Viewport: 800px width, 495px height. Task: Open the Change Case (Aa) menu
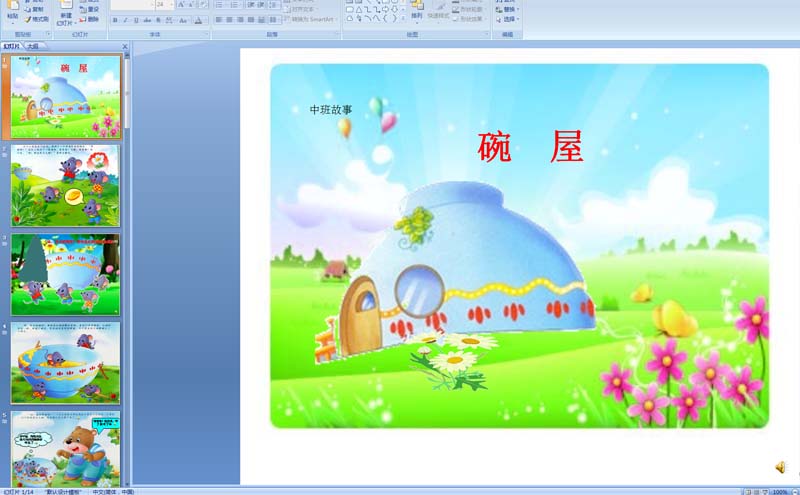(x=184, y=20)
